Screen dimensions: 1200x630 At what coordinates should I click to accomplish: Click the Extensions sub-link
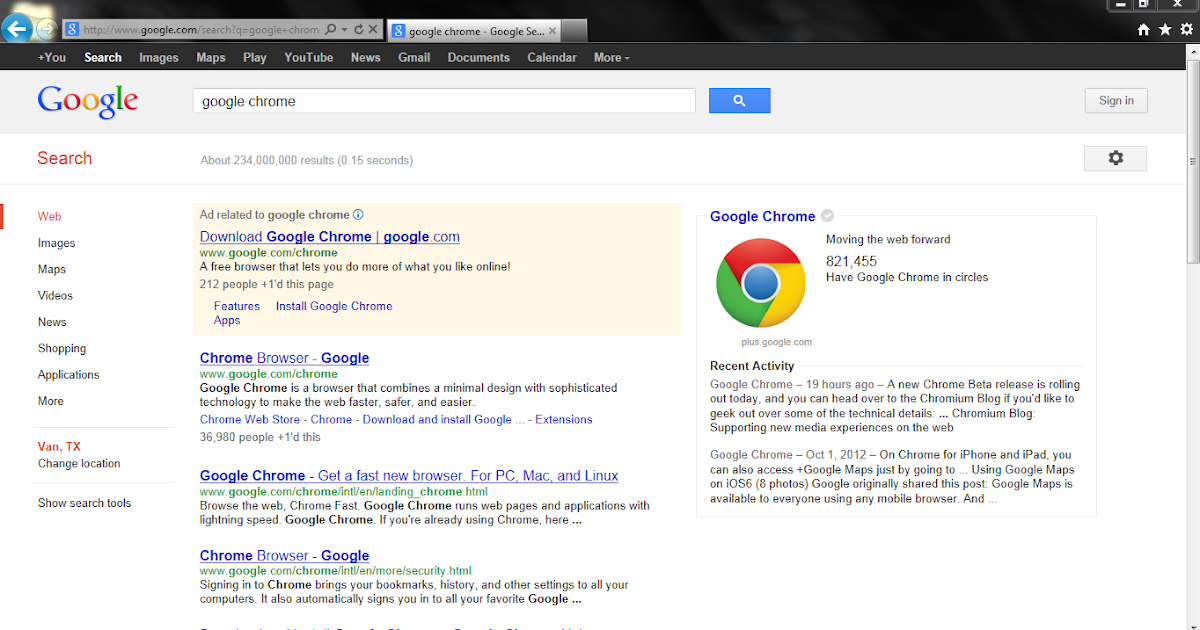tap(564, 419)
